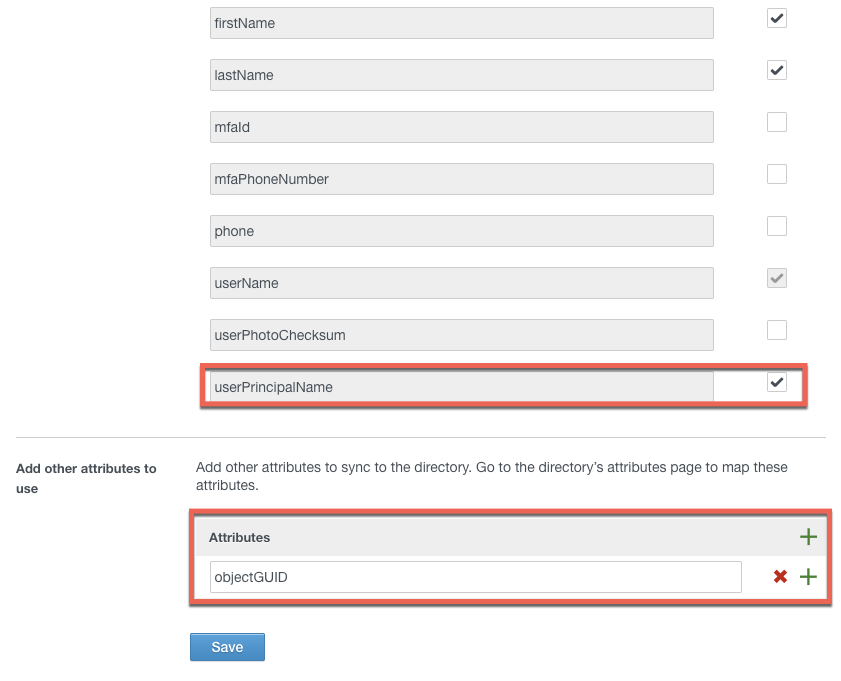Select the phone attribute field
The image size is (841, 681).
pos(461,231)
